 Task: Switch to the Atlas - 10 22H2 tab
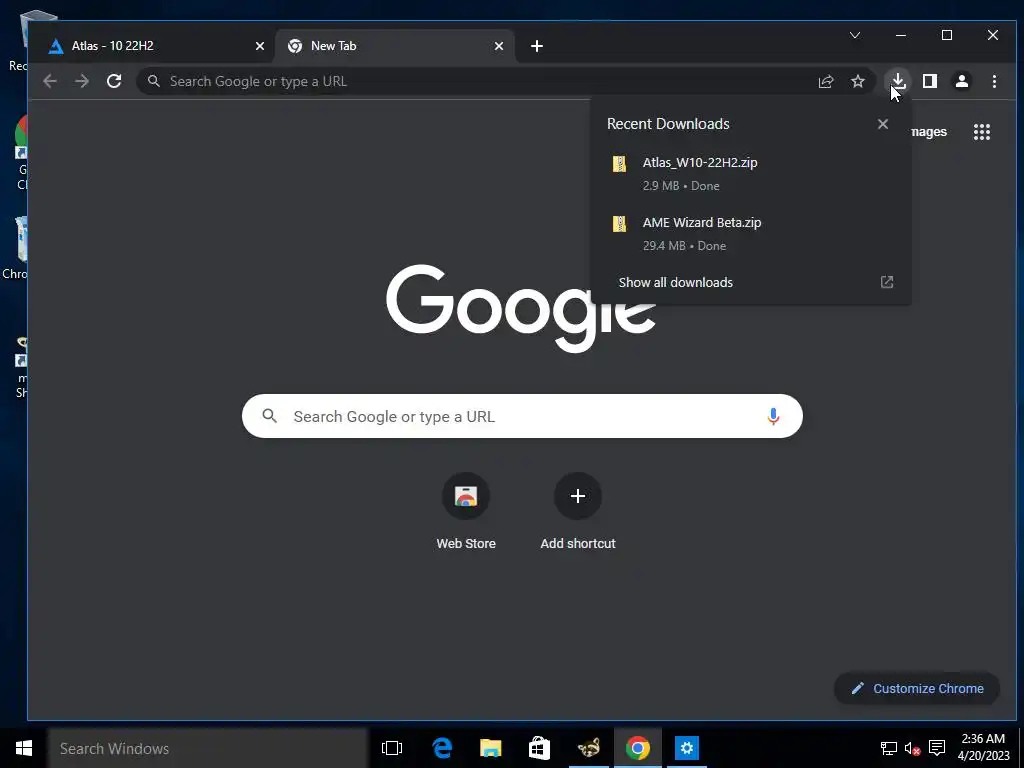[152, 46]
